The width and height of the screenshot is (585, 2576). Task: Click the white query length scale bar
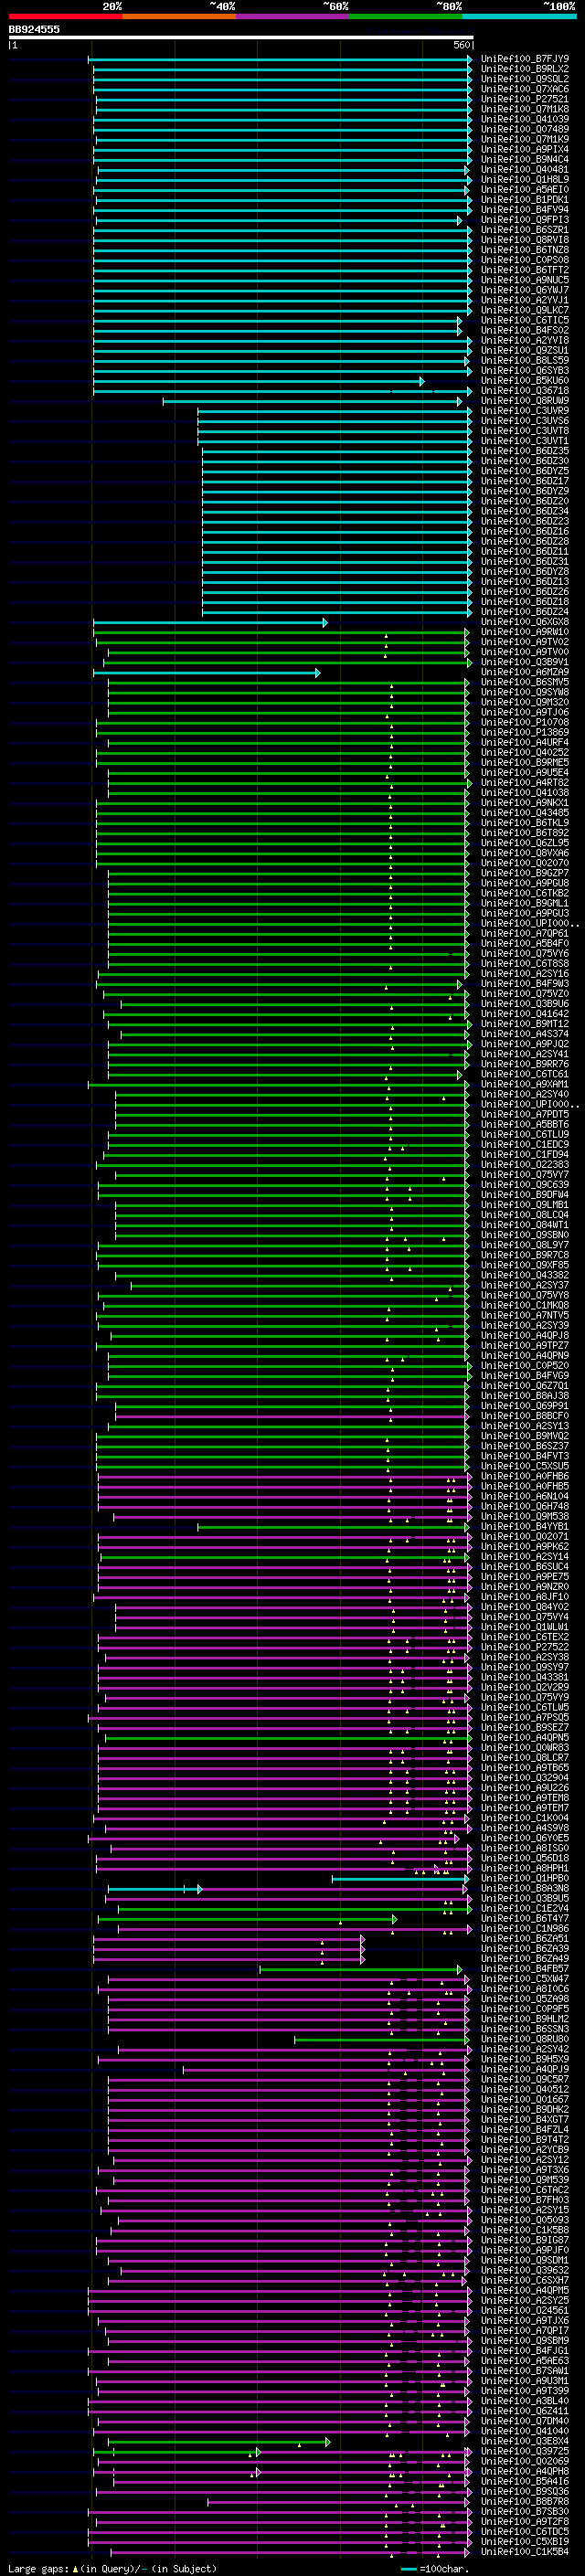pyautogui.click(x=241, y=38)
